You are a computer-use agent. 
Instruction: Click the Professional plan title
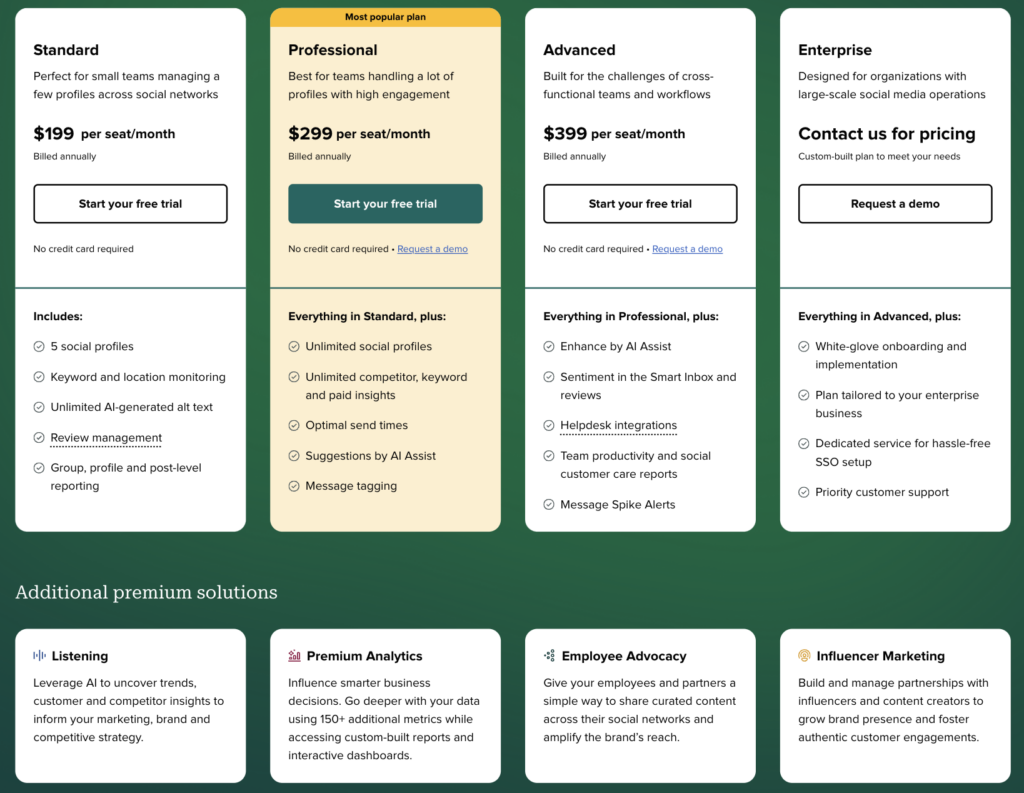332,50
